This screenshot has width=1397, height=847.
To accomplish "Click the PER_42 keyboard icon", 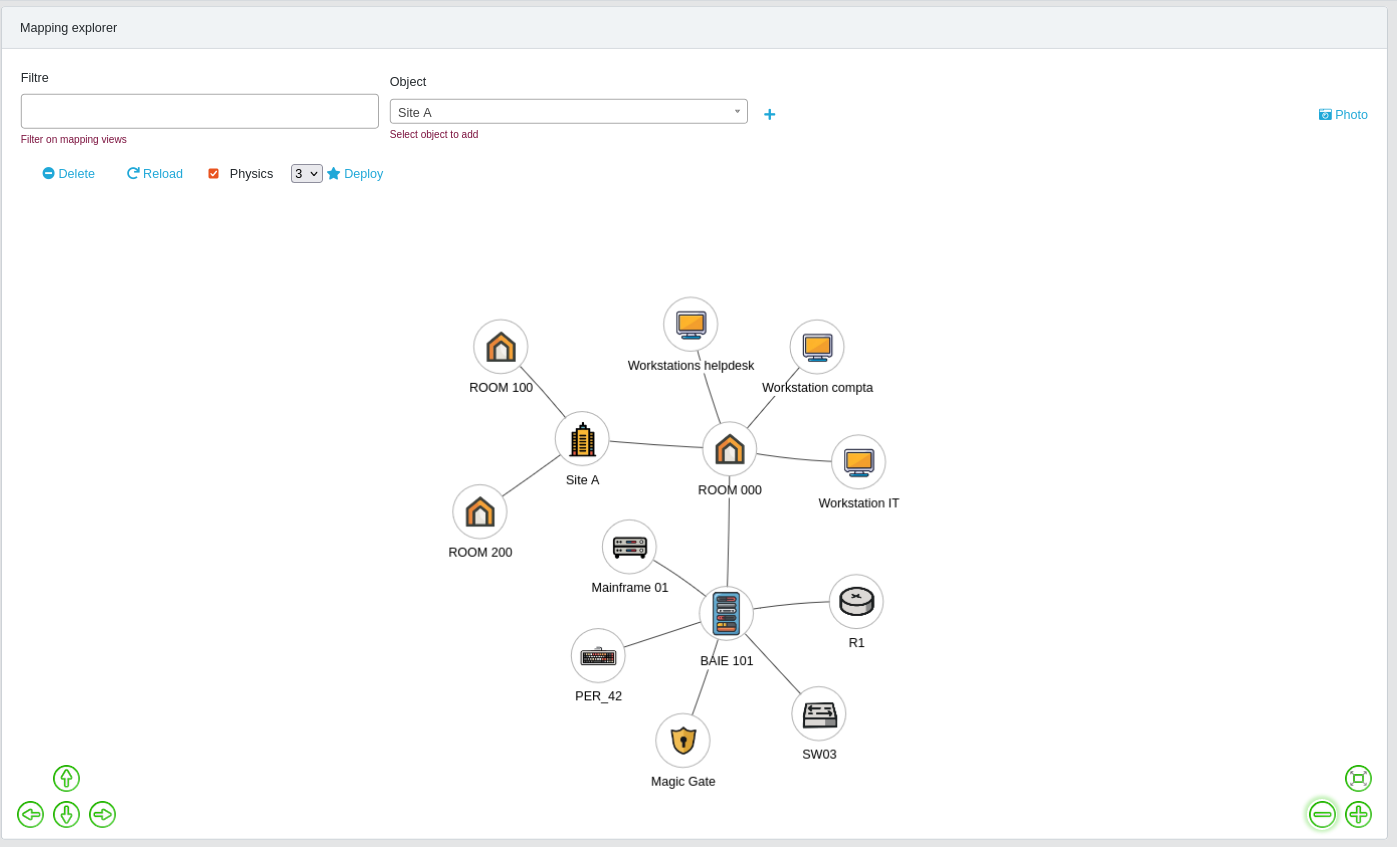I will point(598,655).
